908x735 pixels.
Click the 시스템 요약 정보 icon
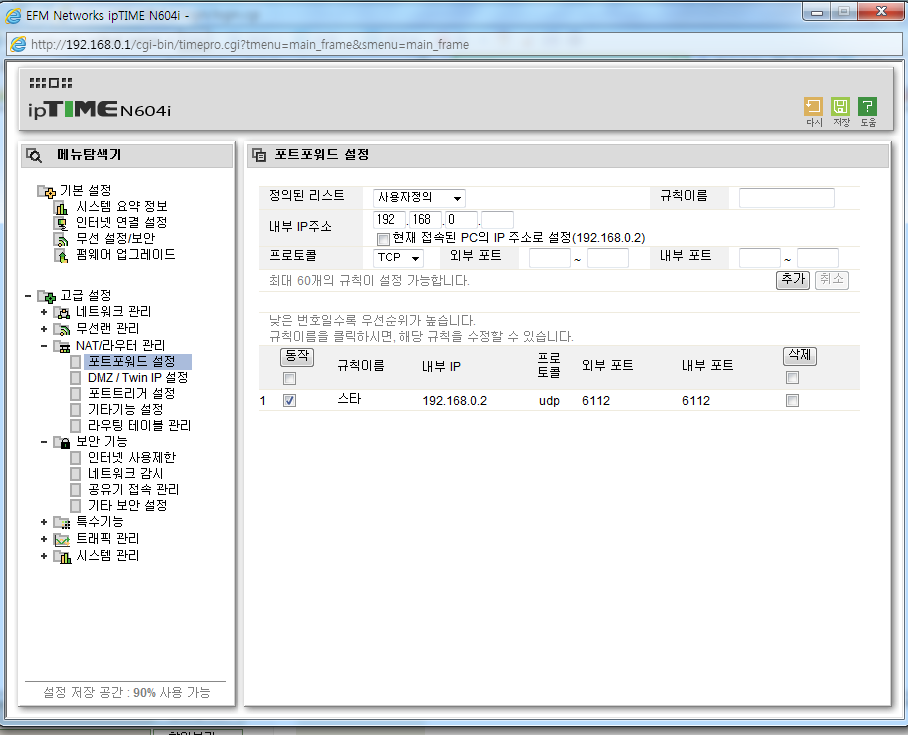pos(61,207)
